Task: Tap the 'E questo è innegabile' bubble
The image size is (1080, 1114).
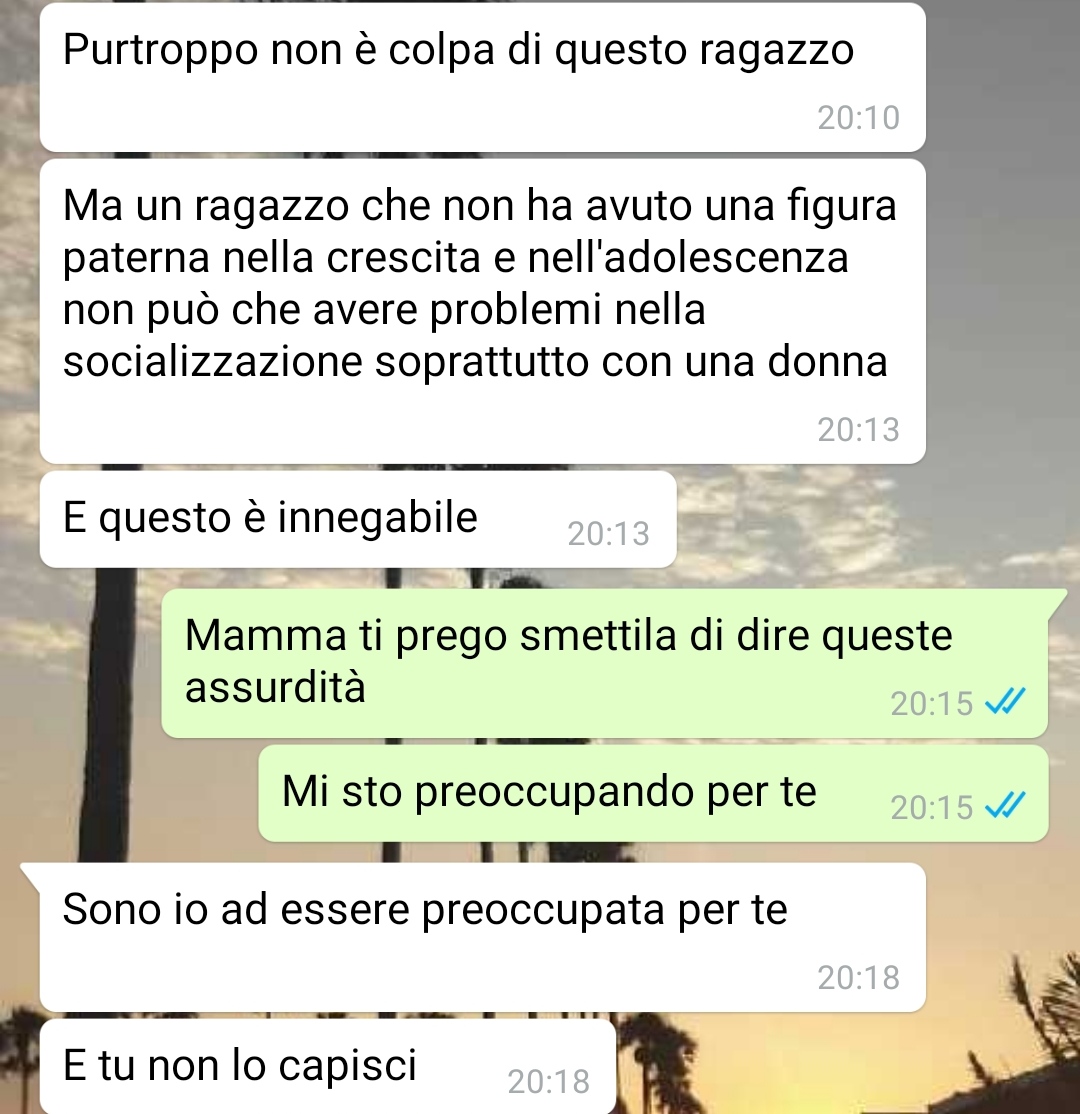Action: 358,519
